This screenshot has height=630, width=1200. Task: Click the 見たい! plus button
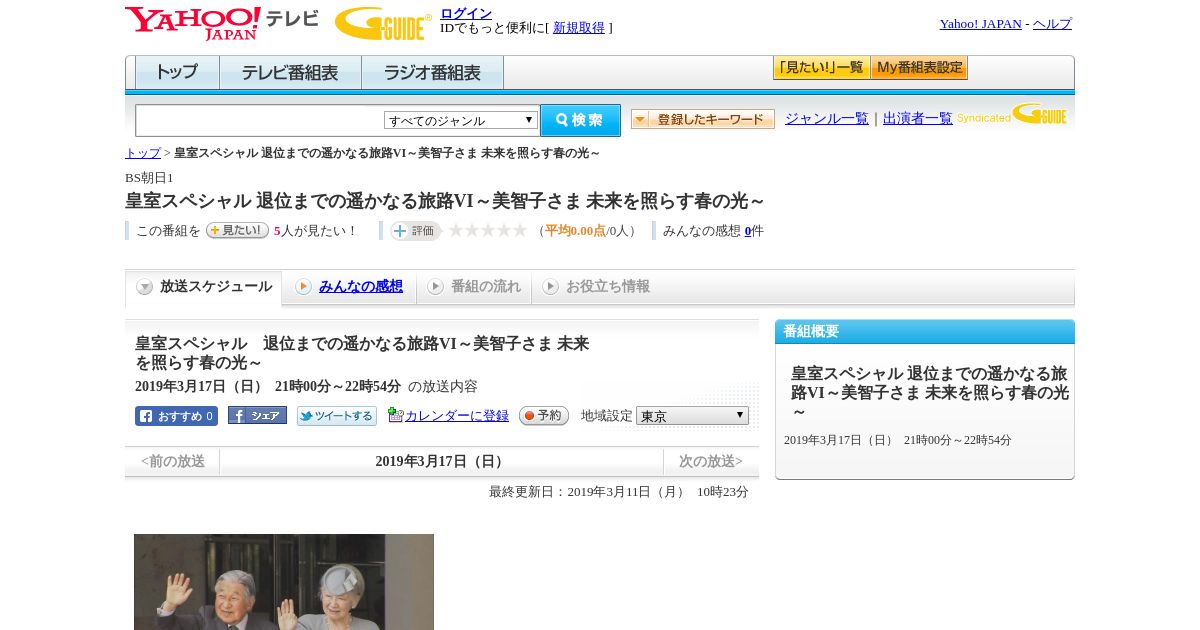pos(237,230)
